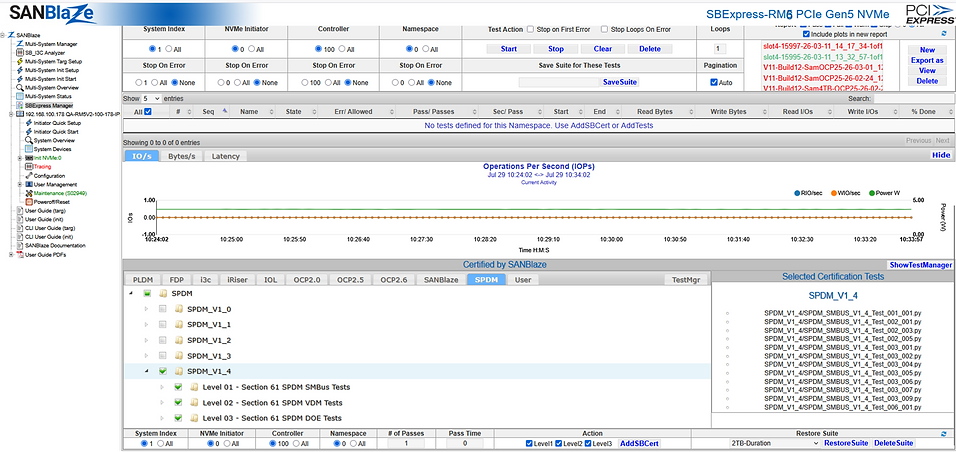Open Multi-System Manager in sidebar tree
956x452 pixels.
pyautogui.click(x=51, y=44)
